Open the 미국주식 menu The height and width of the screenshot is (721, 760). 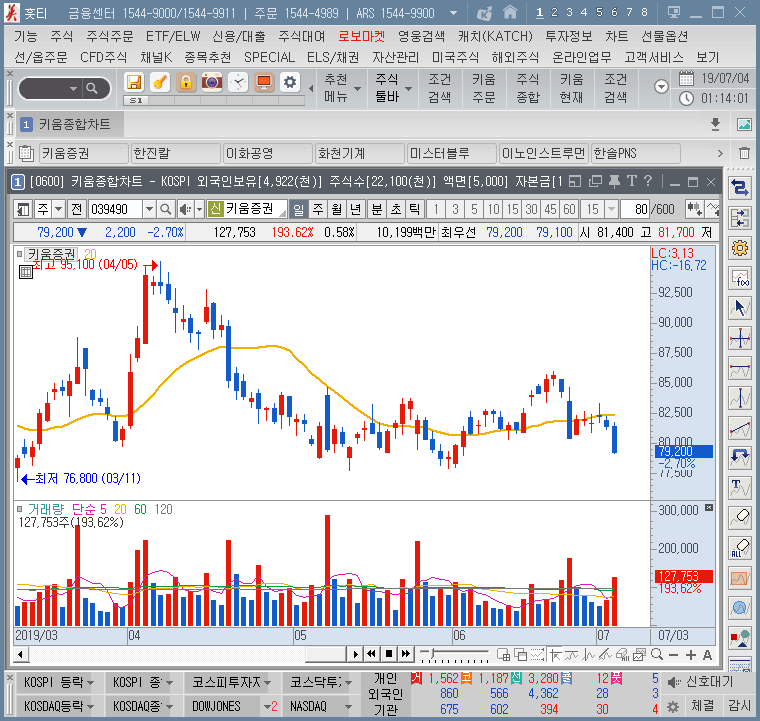click(x=455, y=57)
